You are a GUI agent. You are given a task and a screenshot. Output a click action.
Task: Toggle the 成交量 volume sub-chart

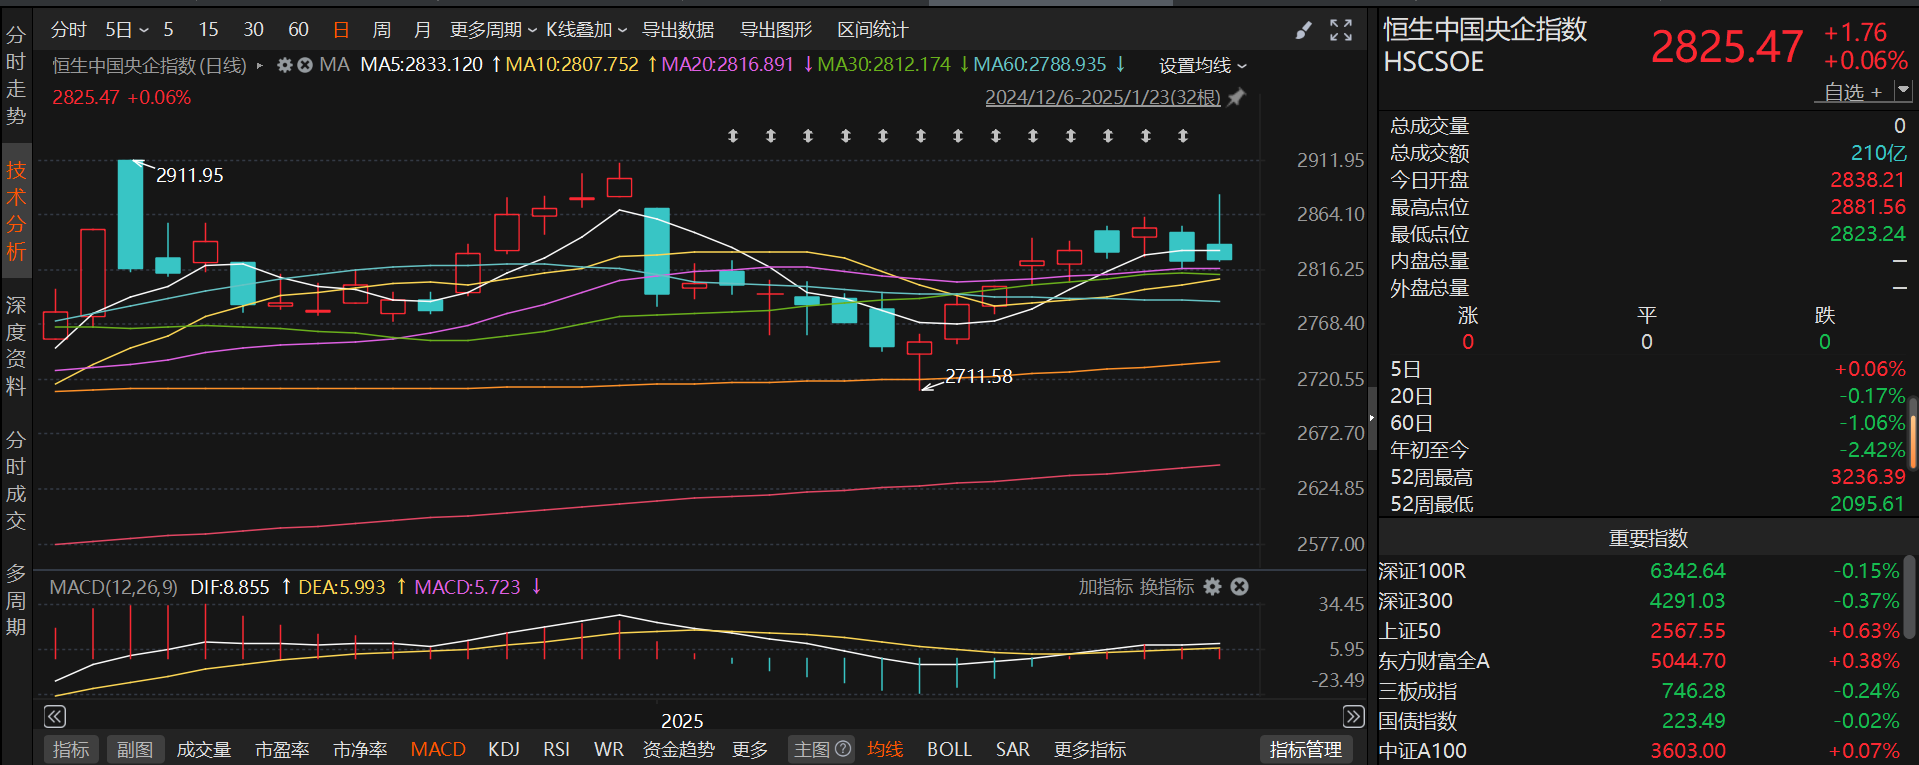point(204,749)
